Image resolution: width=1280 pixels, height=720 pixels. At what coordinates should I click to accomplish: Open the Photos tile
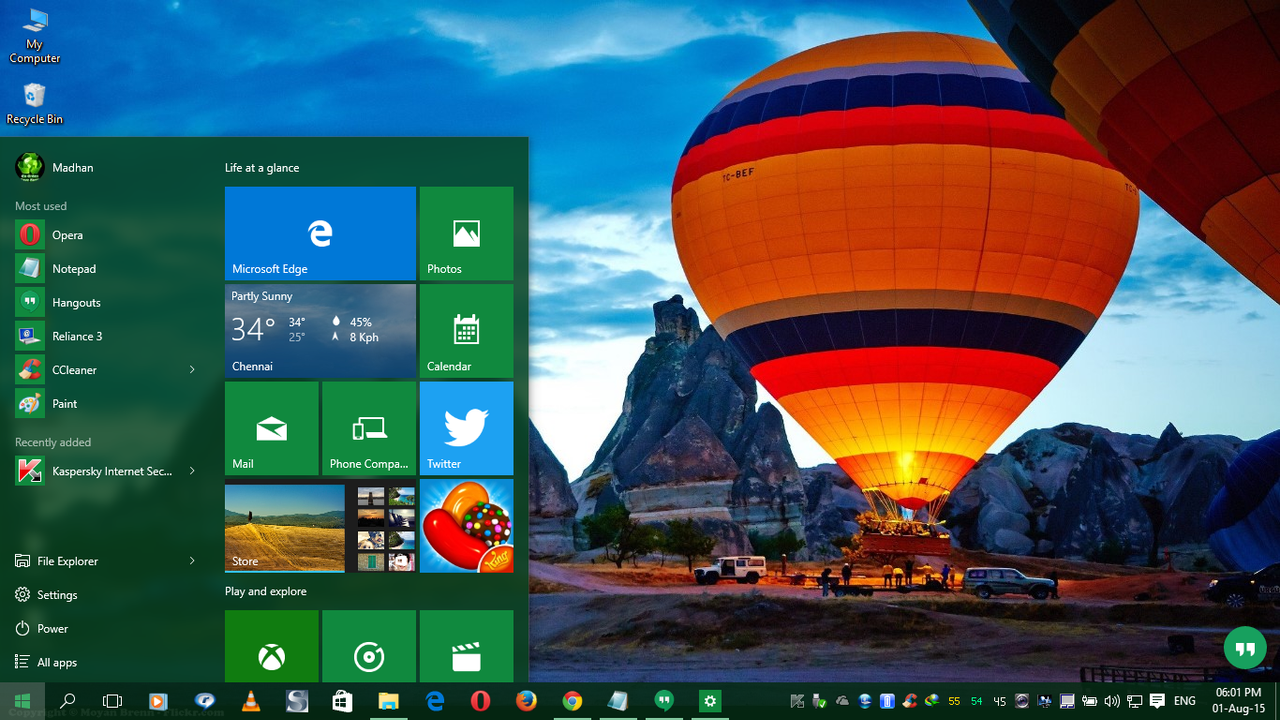point(466,233)
